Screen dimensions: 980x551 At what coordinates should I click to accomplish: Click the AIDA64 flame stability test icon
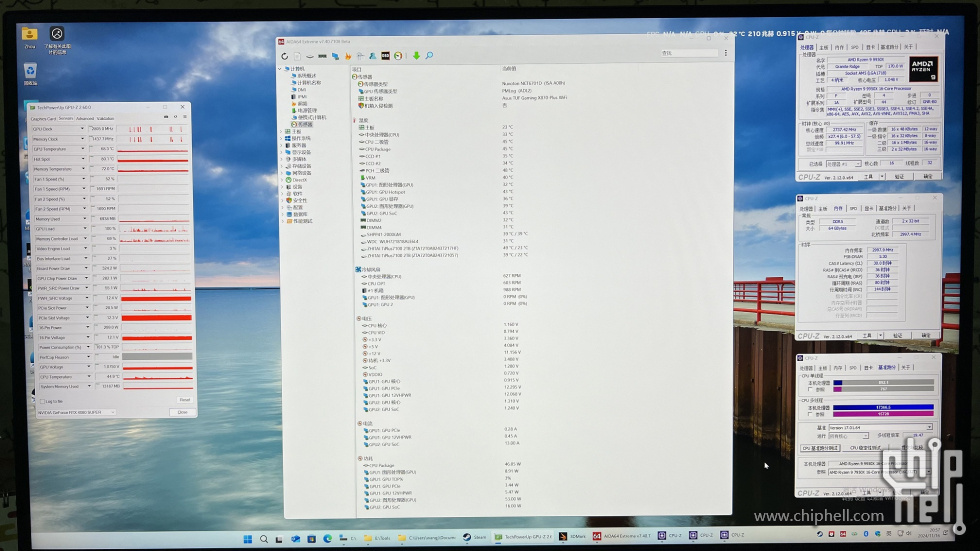coord(348,56)
